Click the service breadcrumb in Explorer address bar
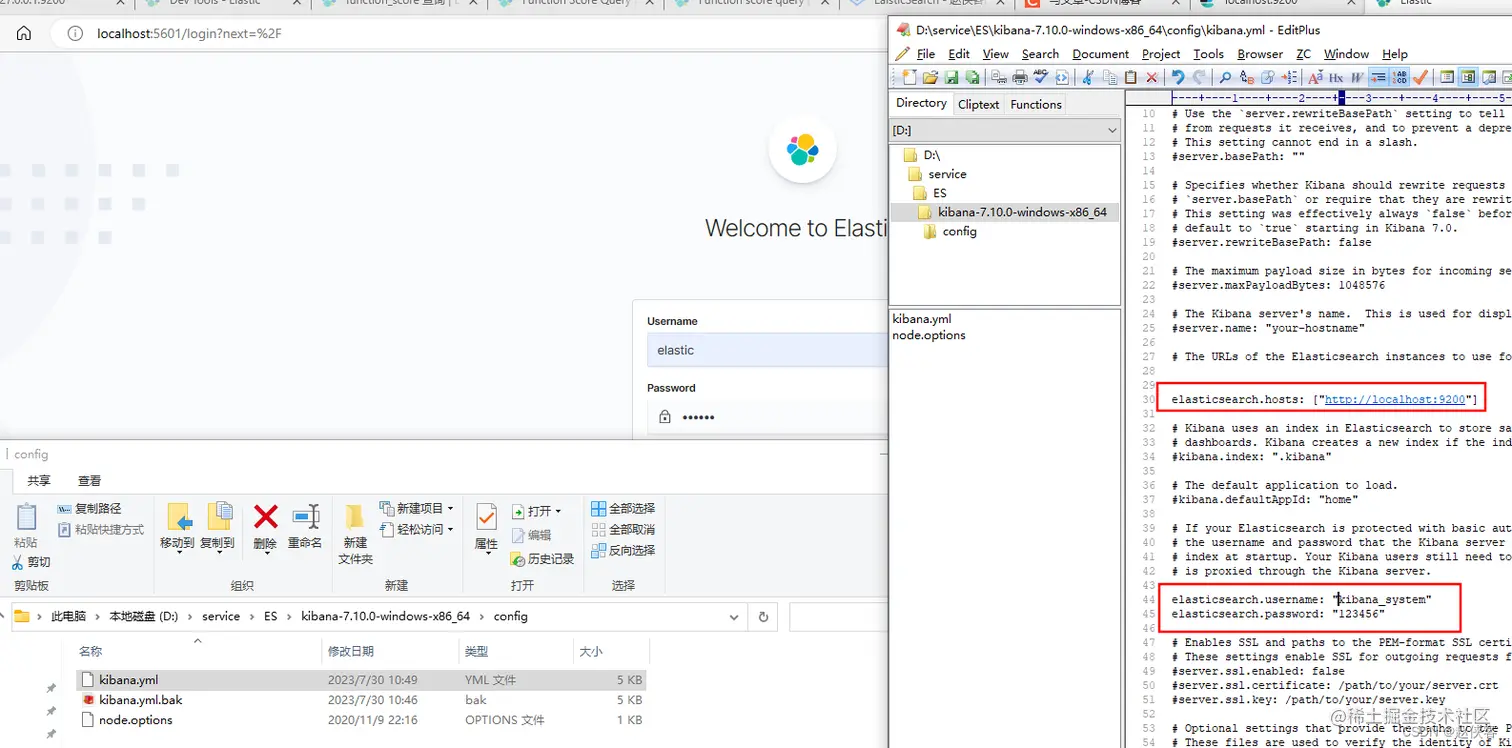The image size is (1512, 748). [221, 617]
